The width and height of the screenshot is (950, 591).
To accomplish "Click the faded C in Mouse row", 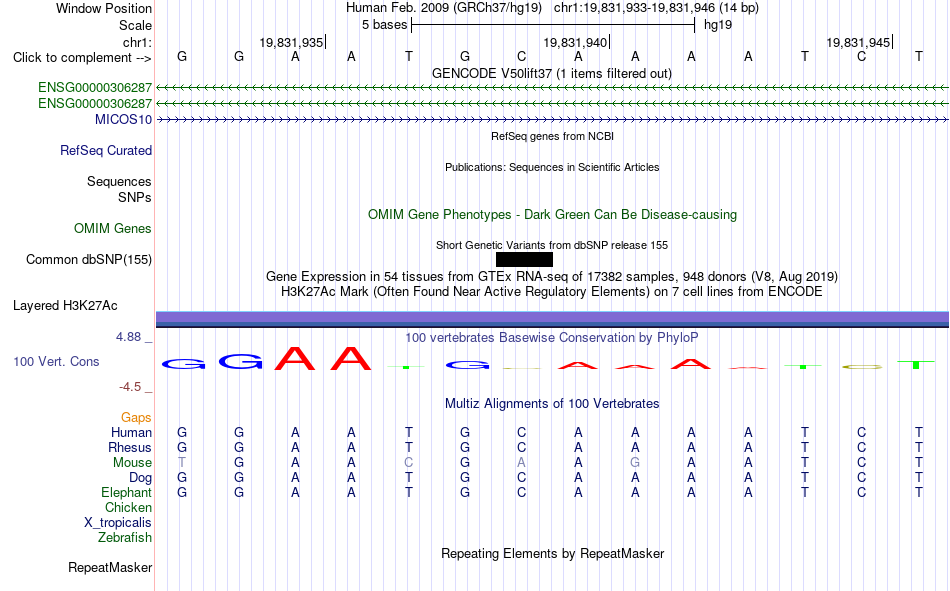I will pyautogui.click(x=408, y=462).
